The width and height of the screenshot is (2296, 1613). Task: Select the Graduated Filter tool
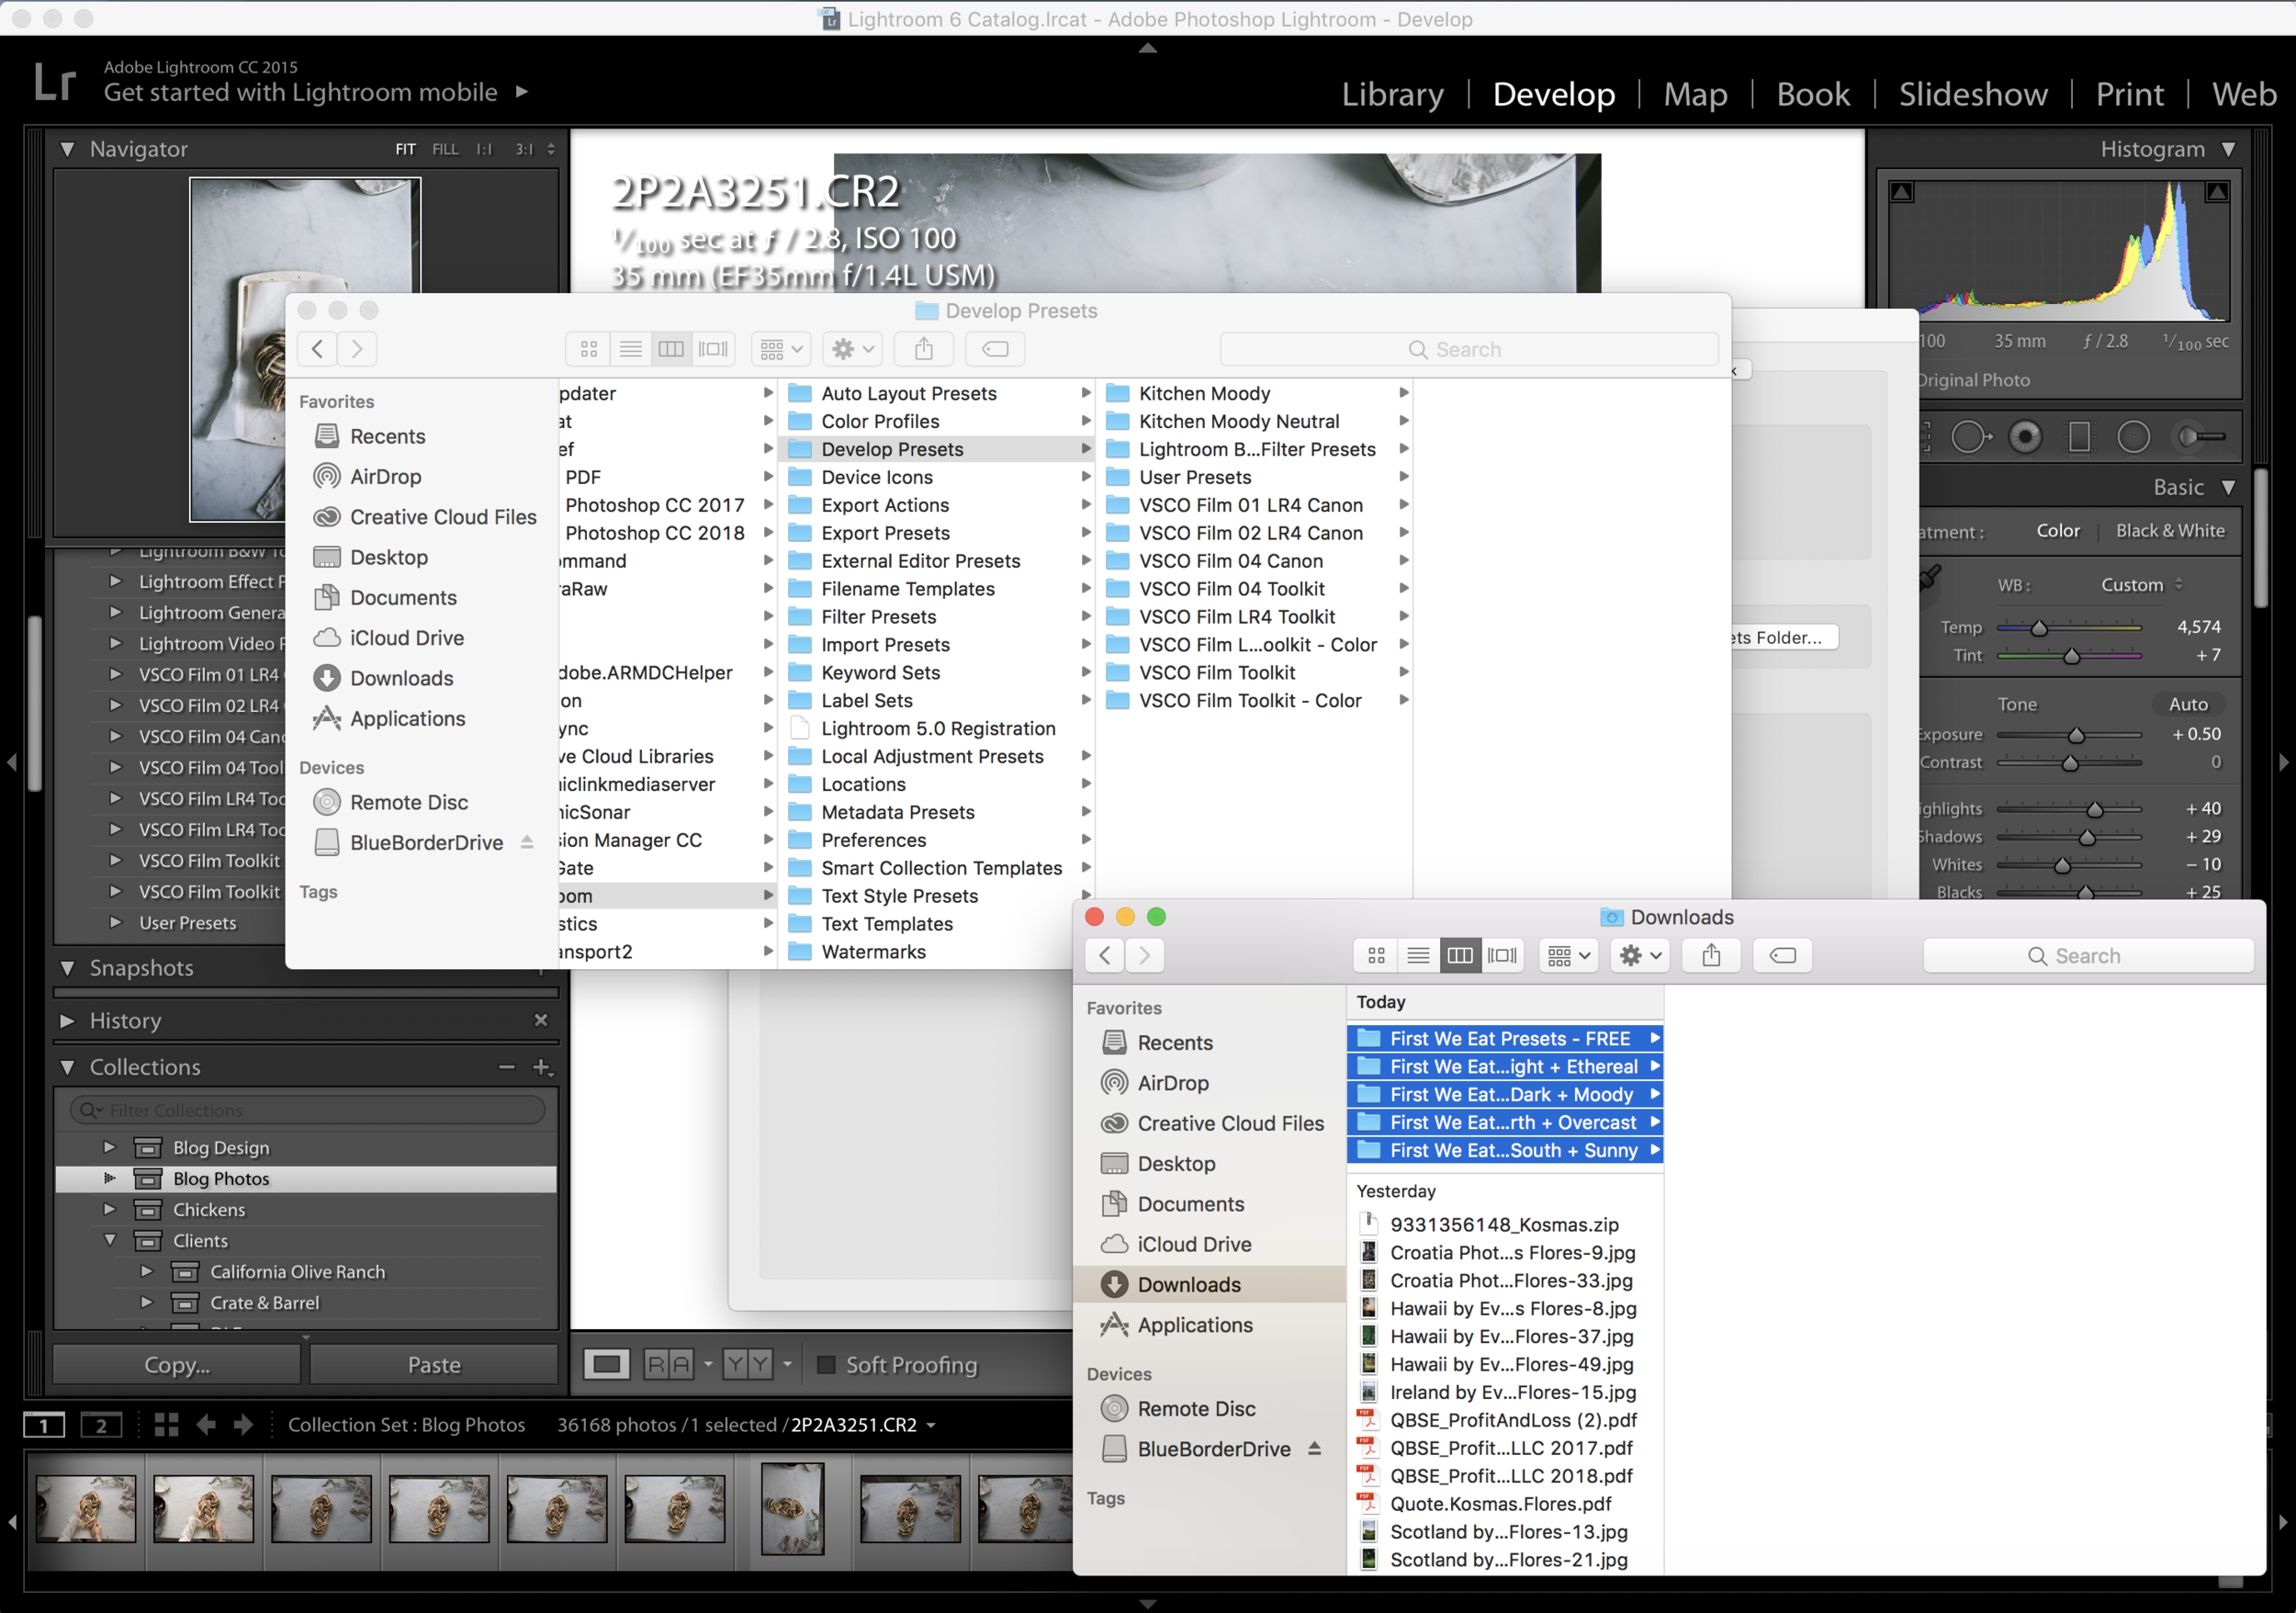2079,437
